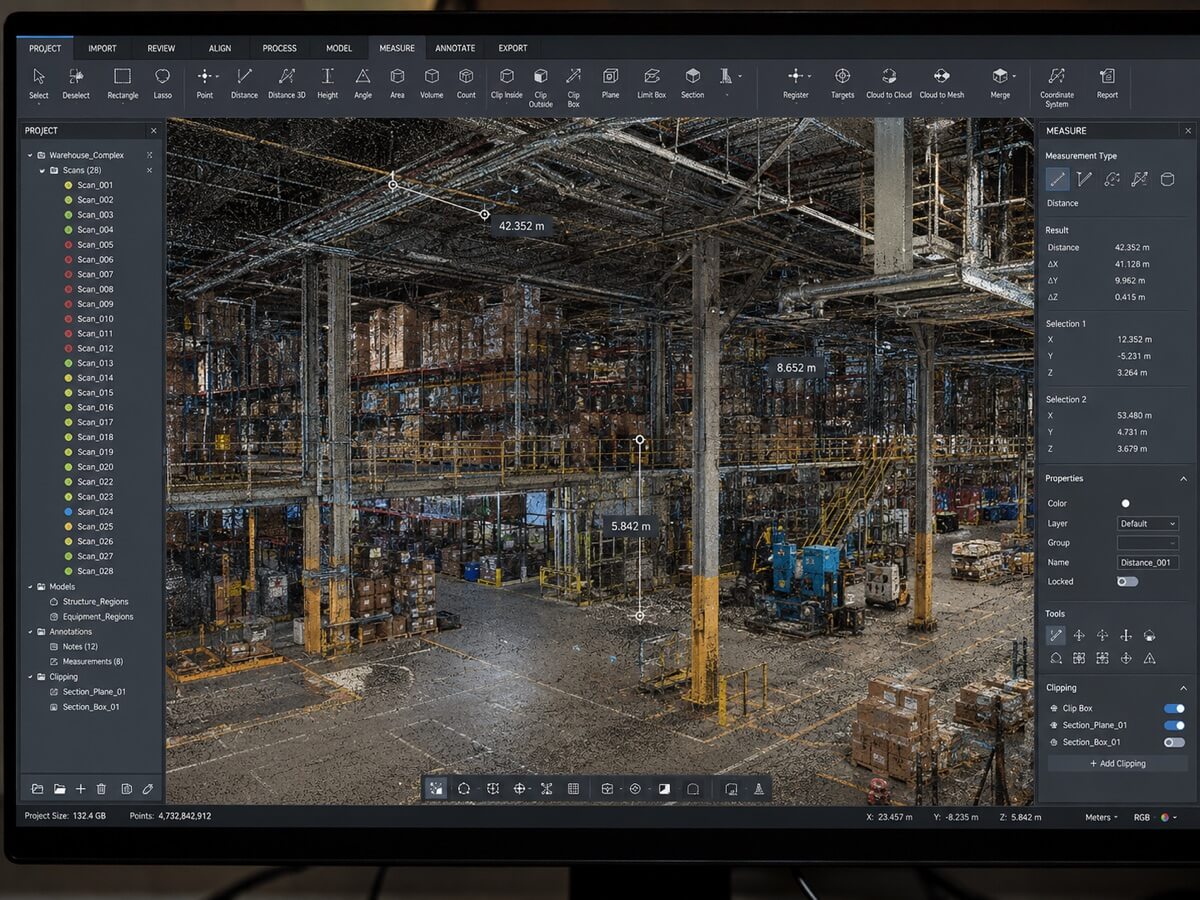Viewport: 1200px width, 900px height.
Task: Activate the Clip Box toolbar tool
Action: pos(573,88)
